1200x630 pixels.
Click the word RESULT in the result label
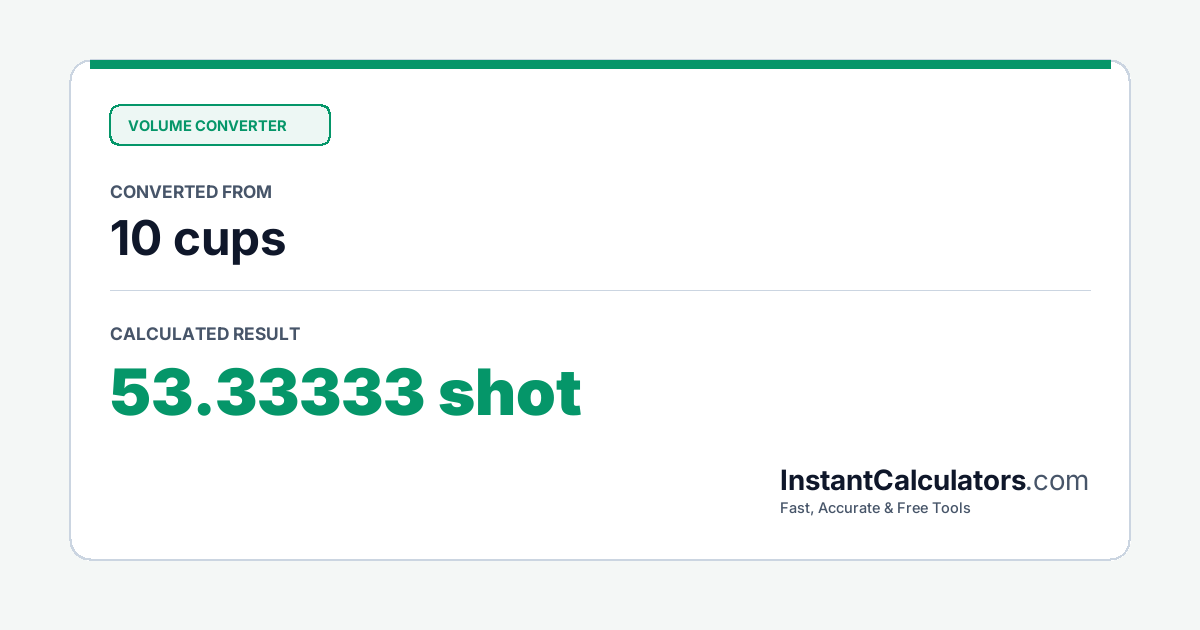pos(266,334)
